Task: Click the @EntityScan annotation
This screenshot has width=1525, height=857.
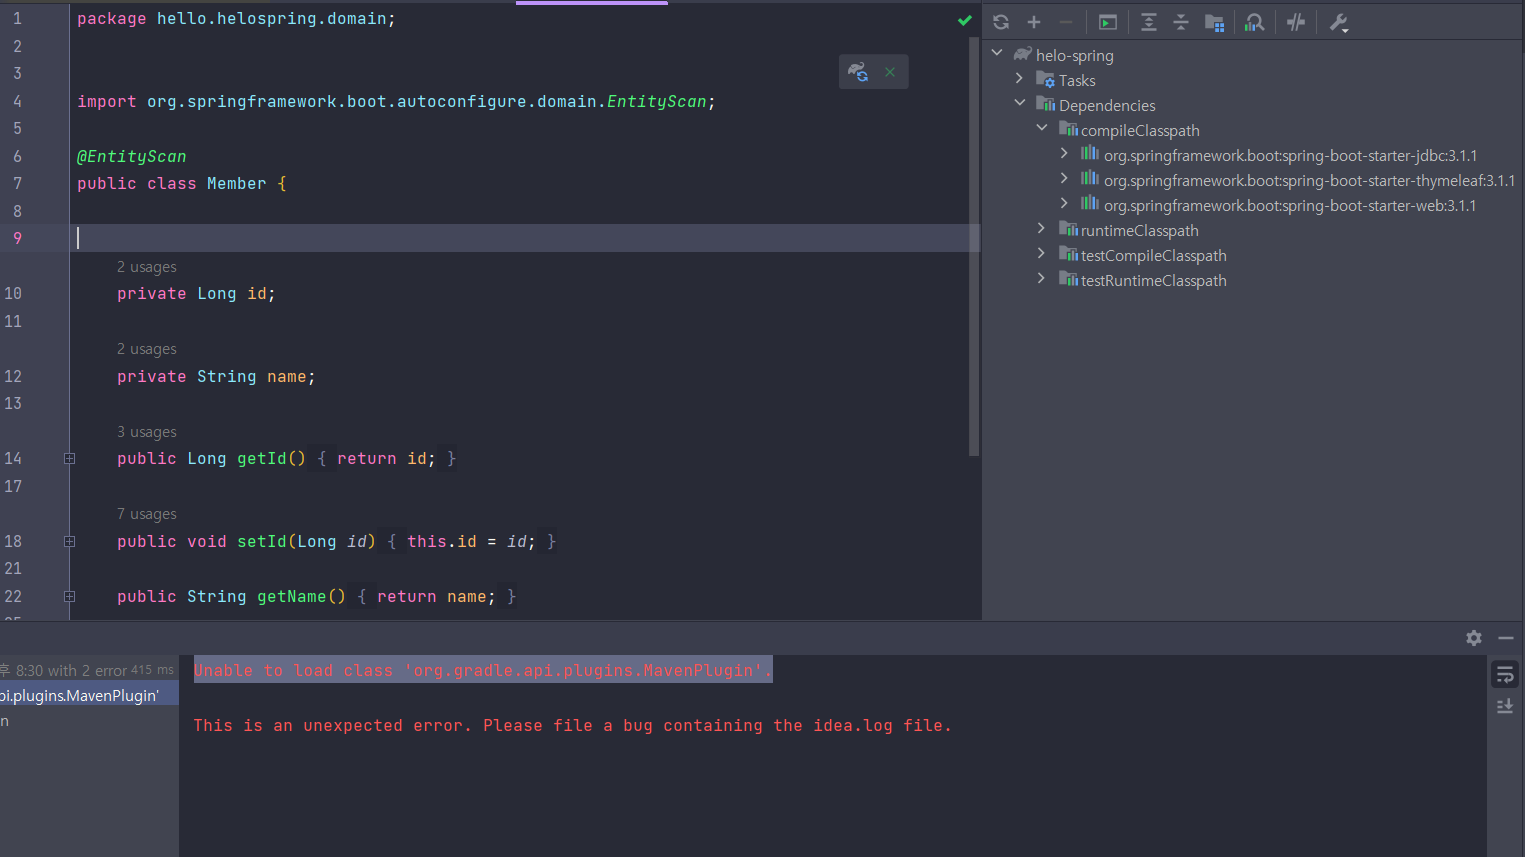Action: click(x=132, y=156)
